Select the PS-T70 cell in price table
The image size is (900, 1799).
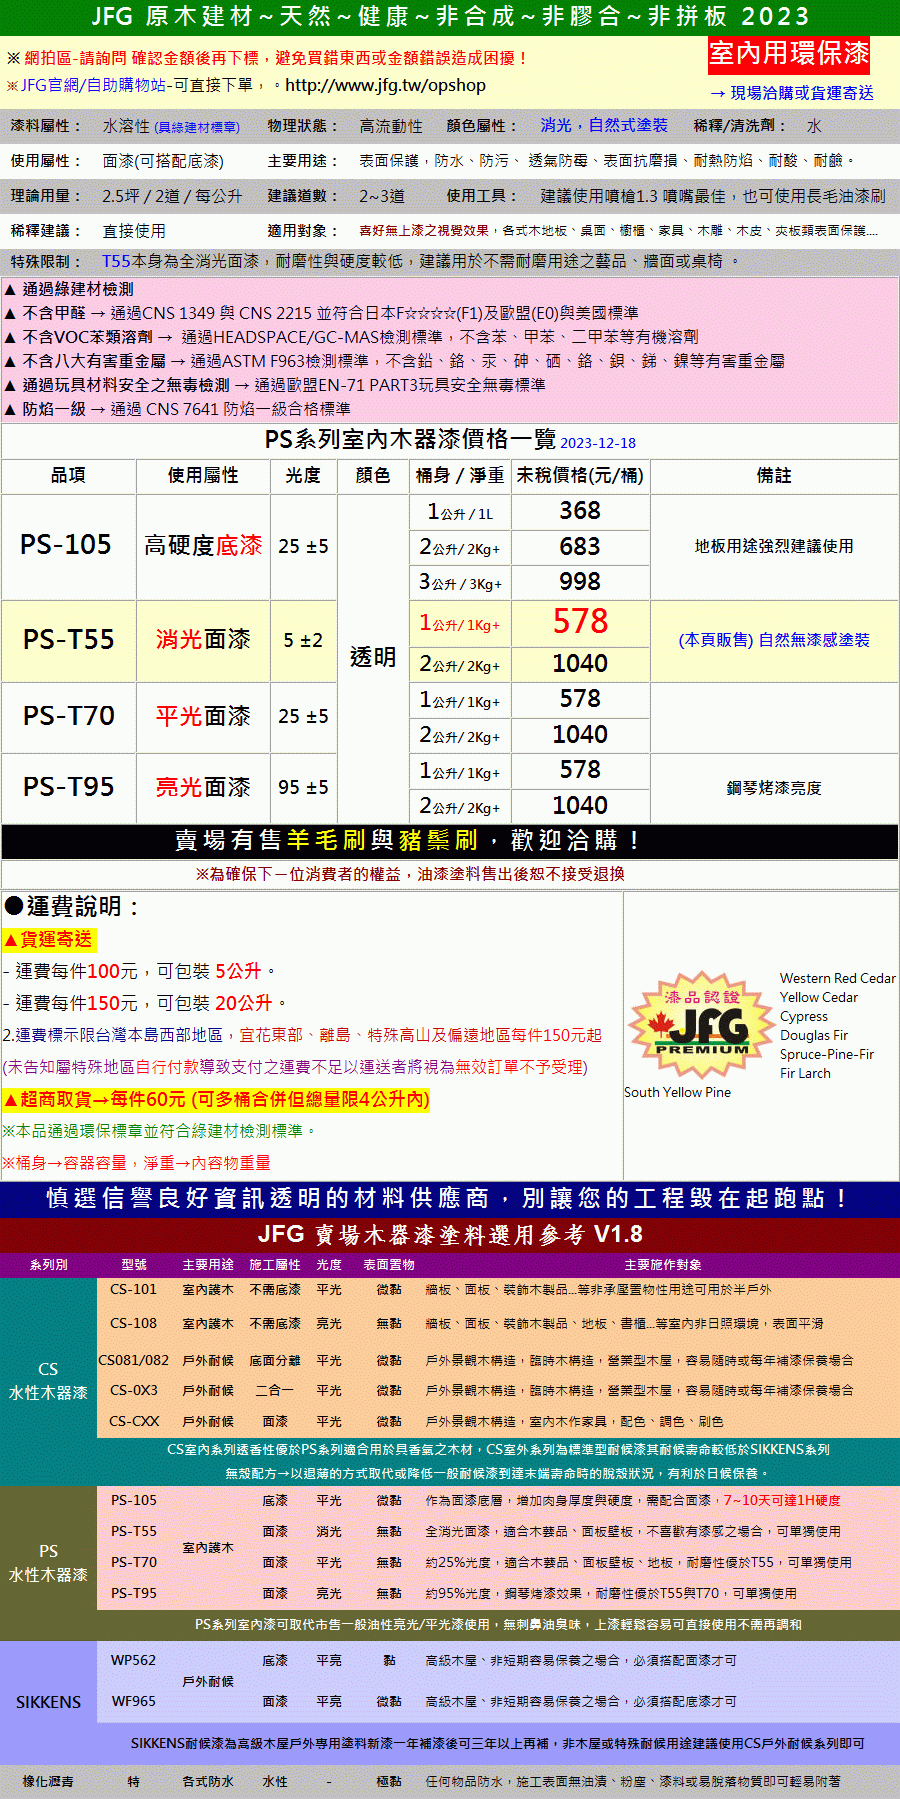click(69, 716)
